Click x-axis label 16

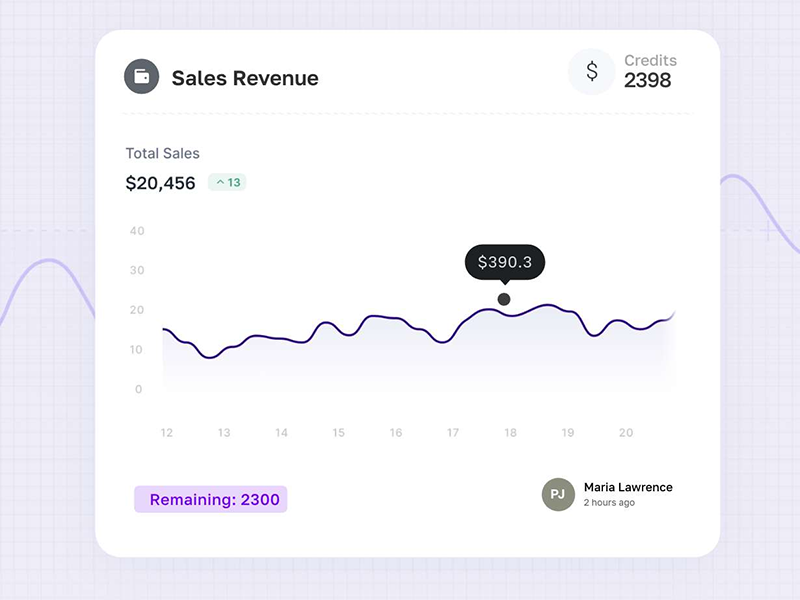(x=396, y=433)
